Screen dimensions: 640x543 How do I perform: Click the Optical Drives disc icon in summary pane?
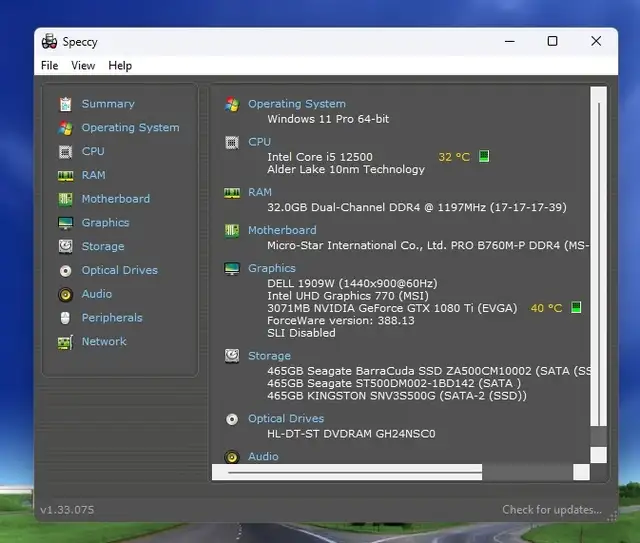click(x=232, y=419)
